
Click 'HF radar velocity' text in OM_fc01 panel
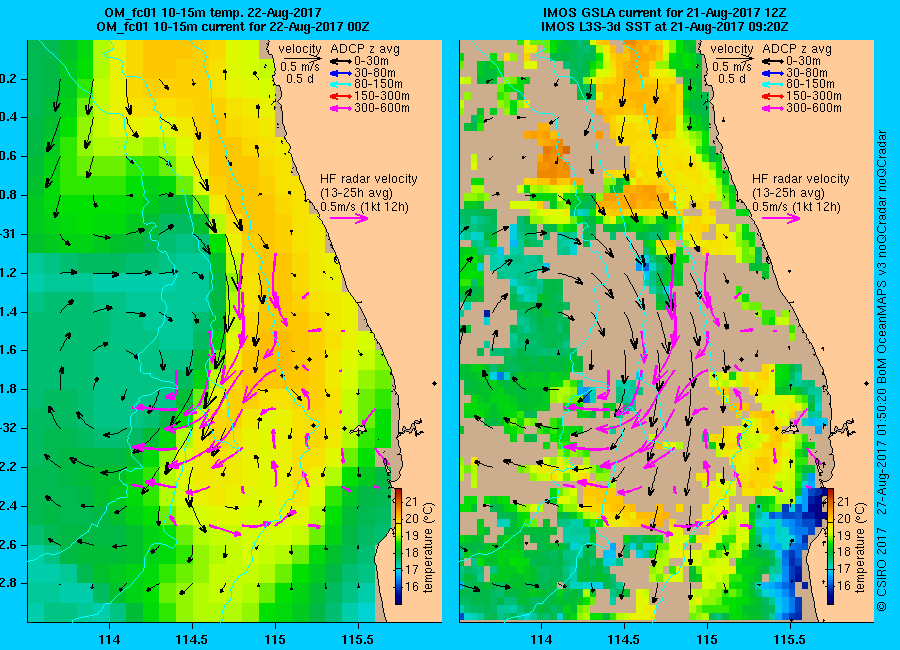368,179
